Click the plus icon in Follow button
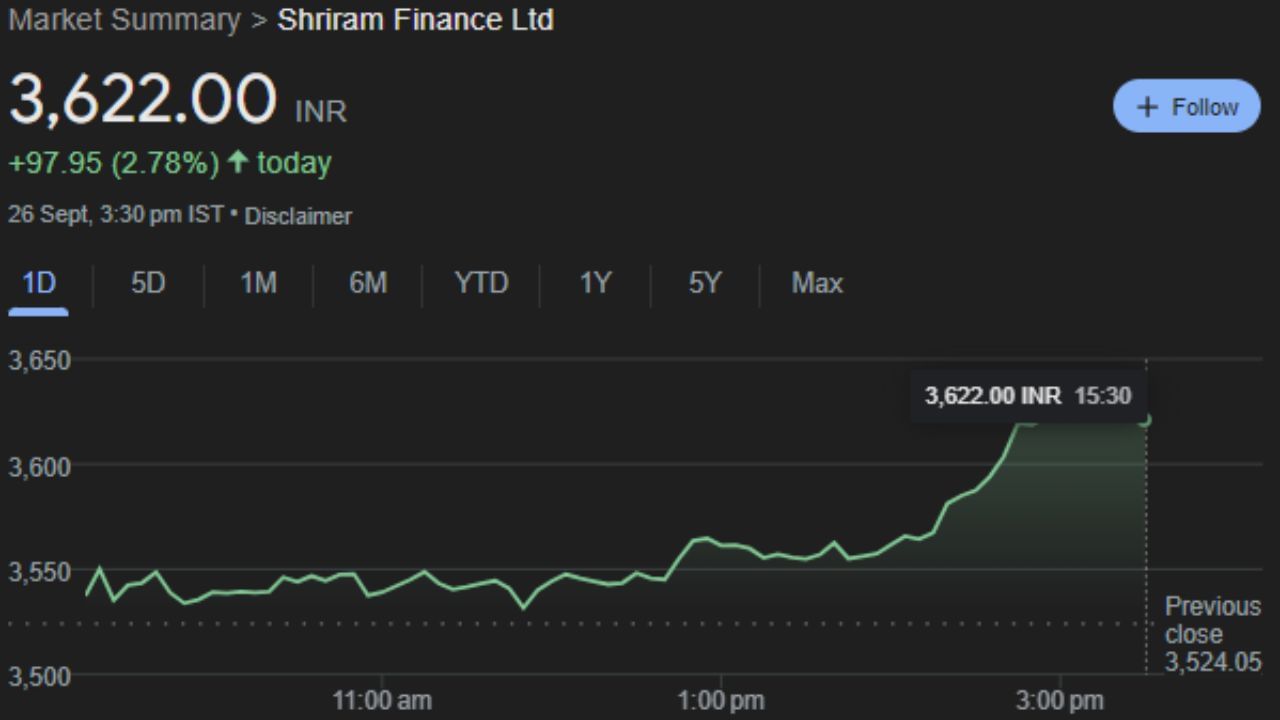Screen dimensions: 1280x720 (x=1148, y=107)
